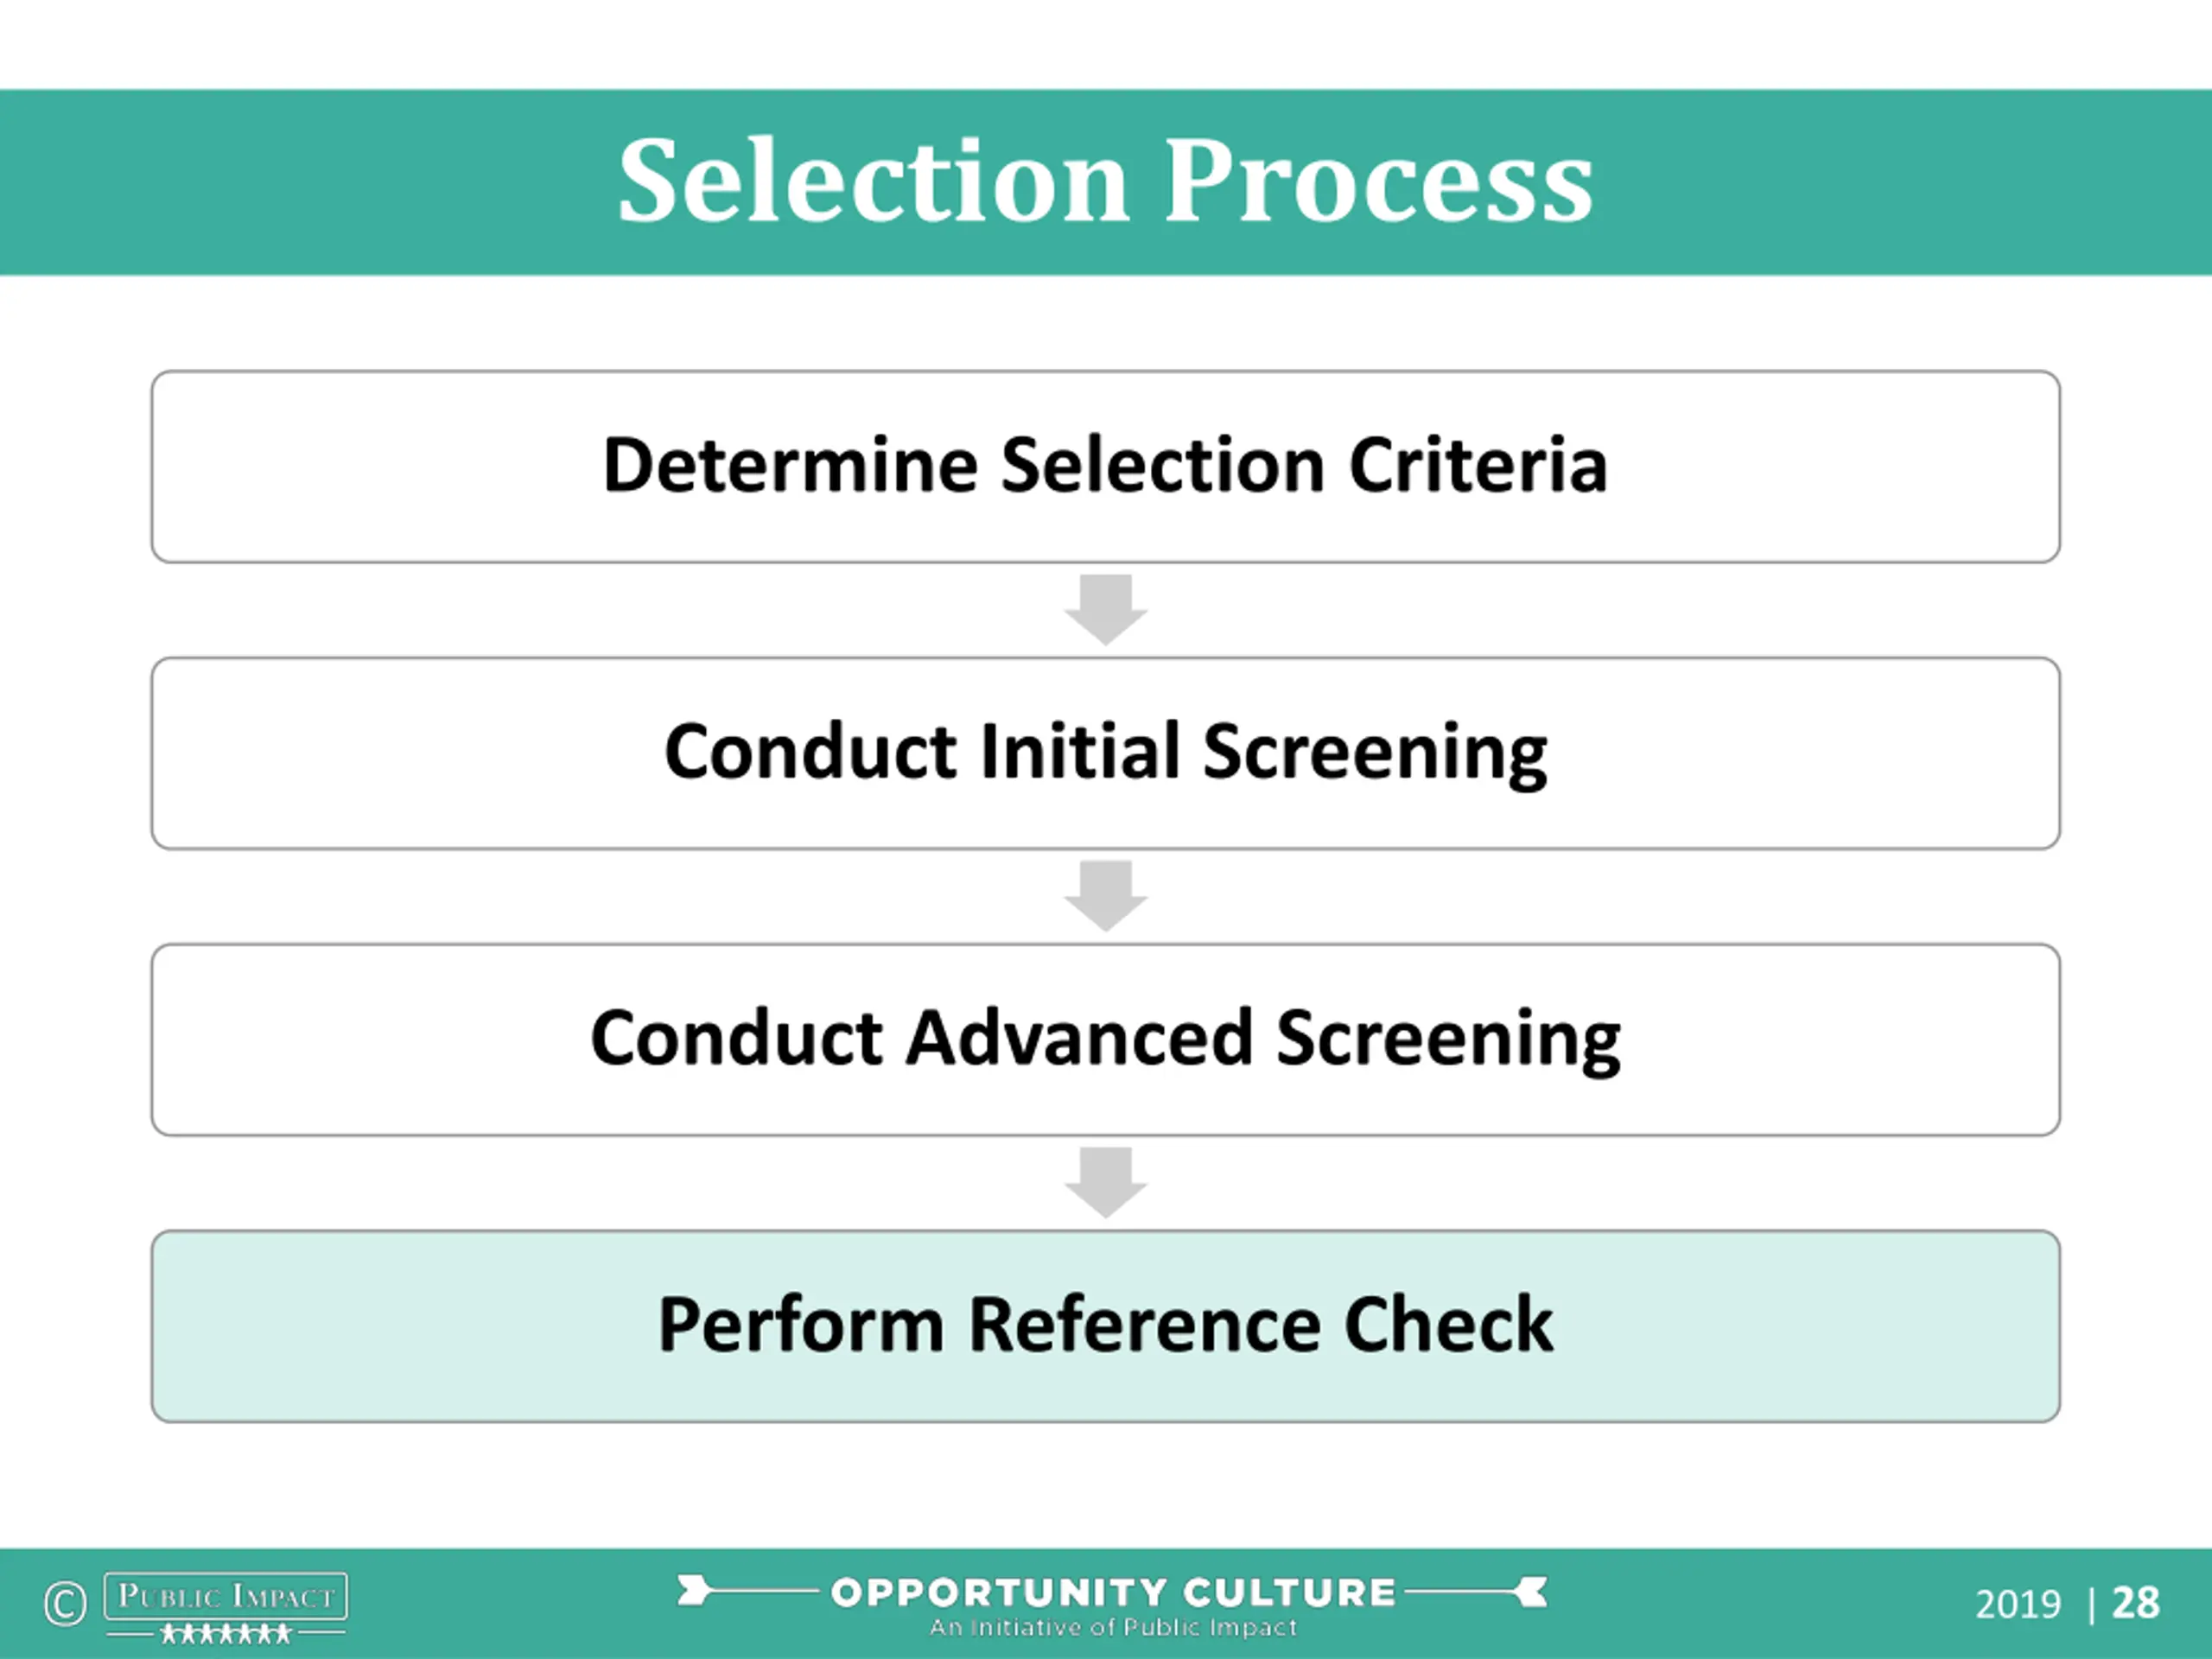Click the word "Process" in the slide title

coord(1379,182)
